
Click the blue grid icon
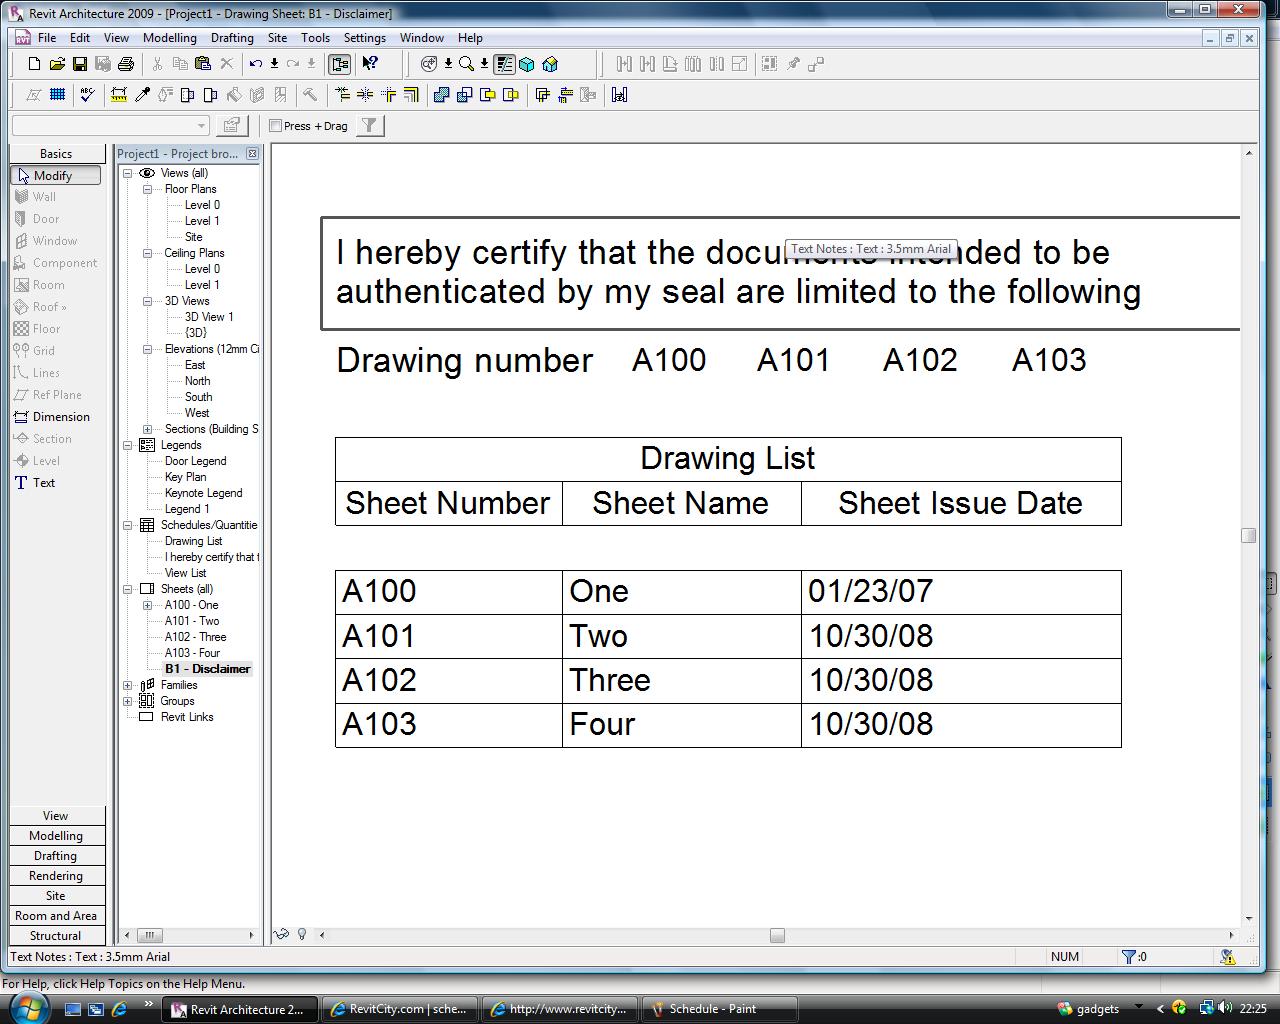58,95
